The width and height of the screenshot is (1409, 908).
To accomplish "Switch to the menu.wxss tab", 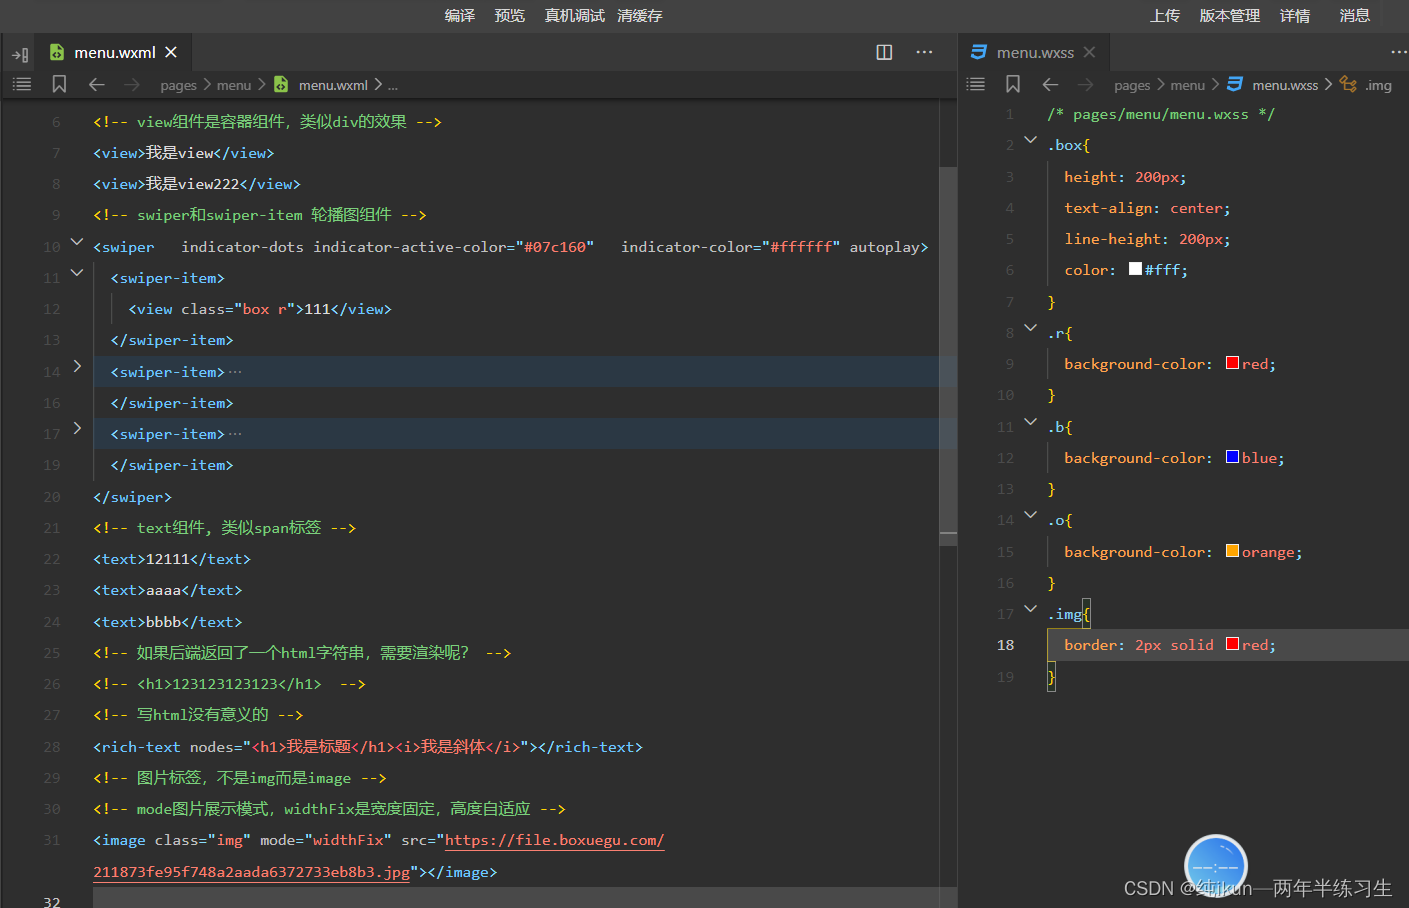I will coord(1035,52).
